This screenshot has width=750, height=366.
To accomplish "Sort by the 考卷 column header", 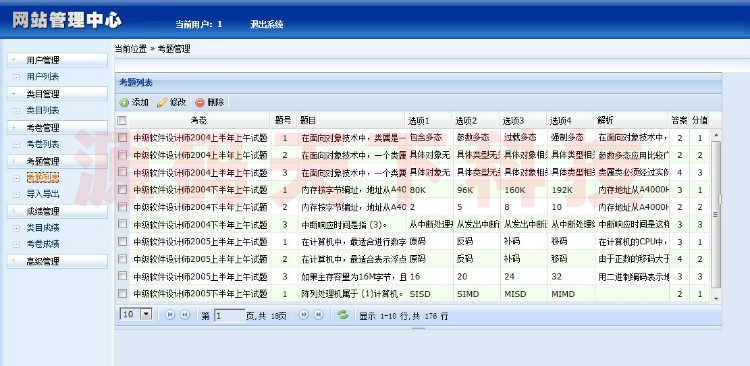I will 199,120.
